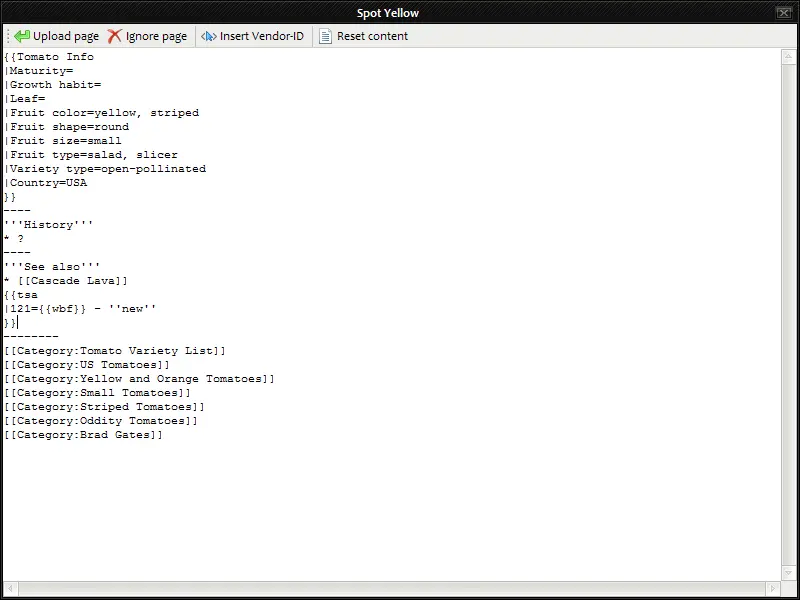
Task: Click '[[Category:Oddity Tomatoes]]' line
Action: coord(101,421)
